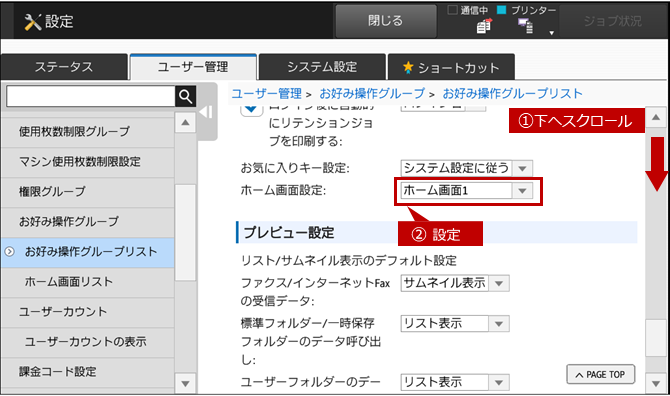Click the communication status icon
The width and height of the screenshot is (670, 396).
(484, 26)
